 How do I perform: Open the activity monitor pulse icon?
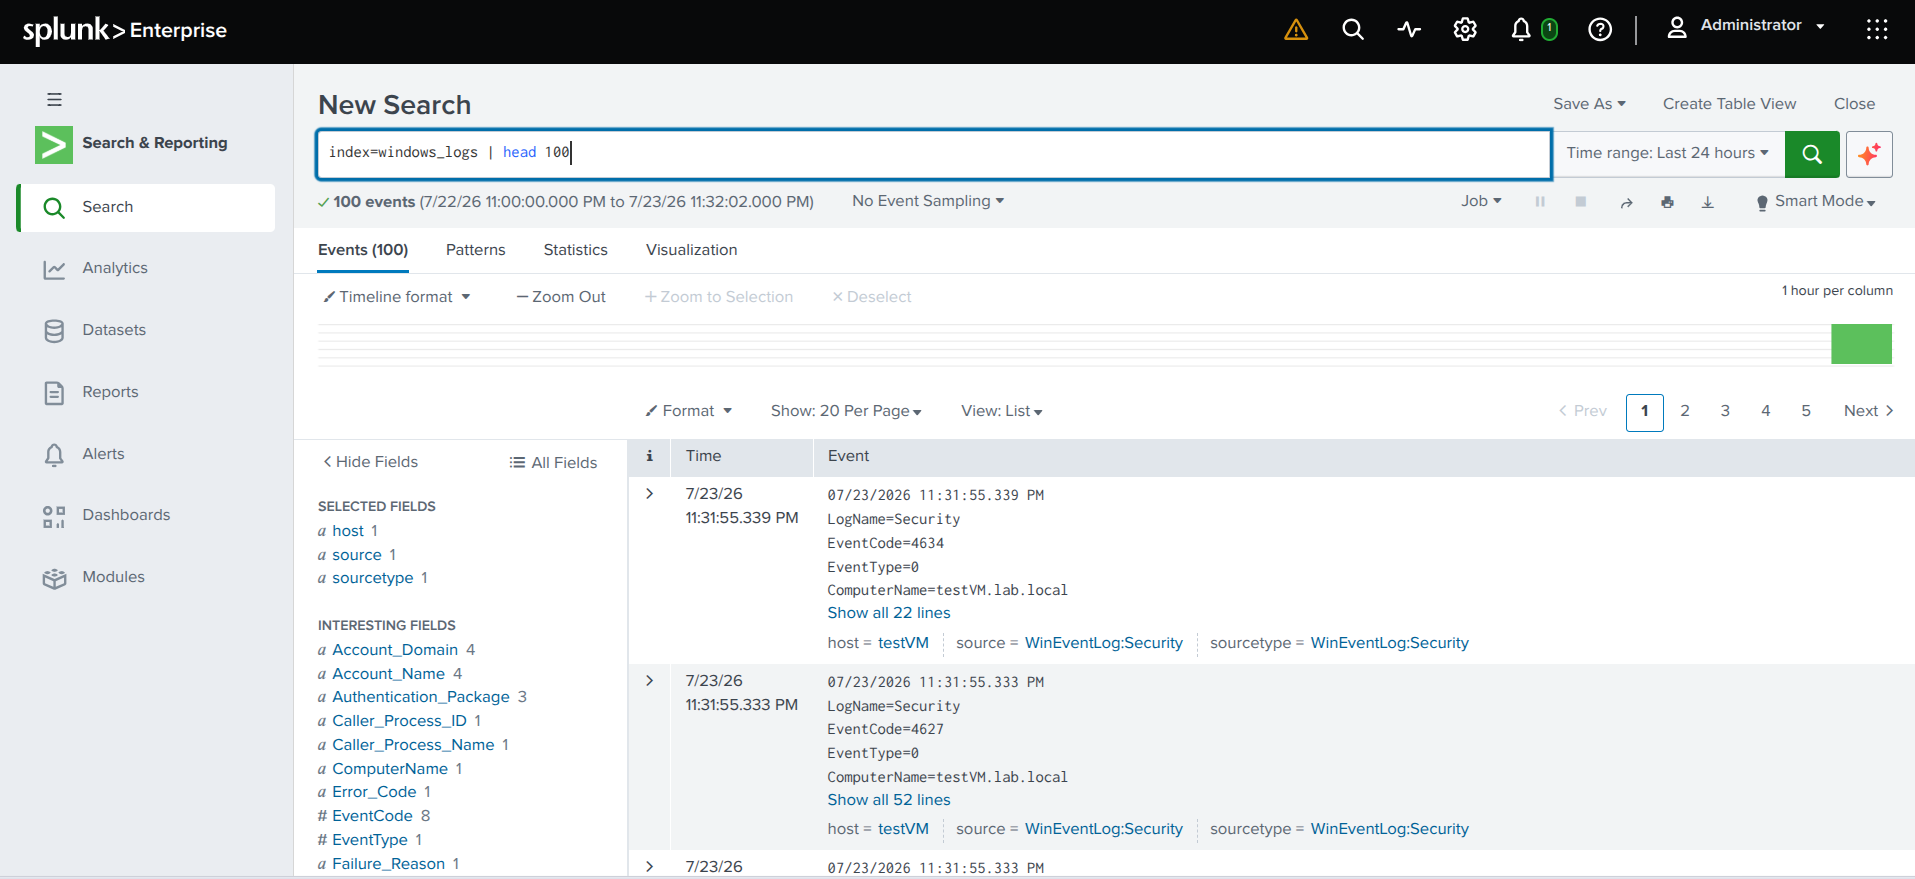coord(1409,30)
